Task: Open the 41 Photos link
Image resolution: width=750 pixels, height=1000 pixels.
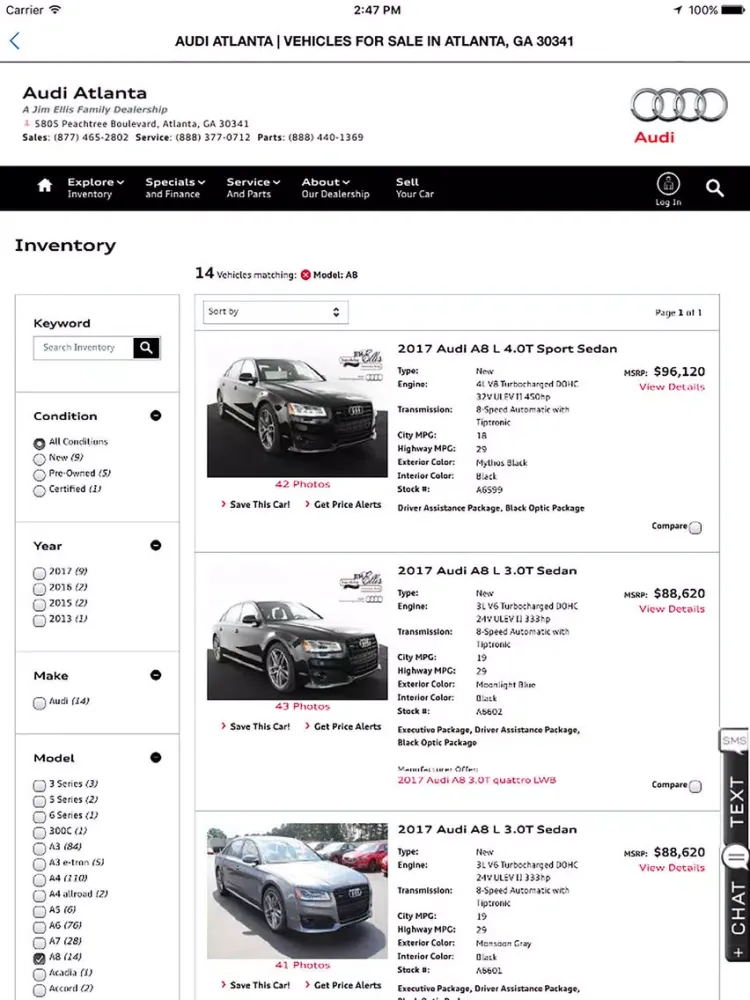Action: [302, 966]
